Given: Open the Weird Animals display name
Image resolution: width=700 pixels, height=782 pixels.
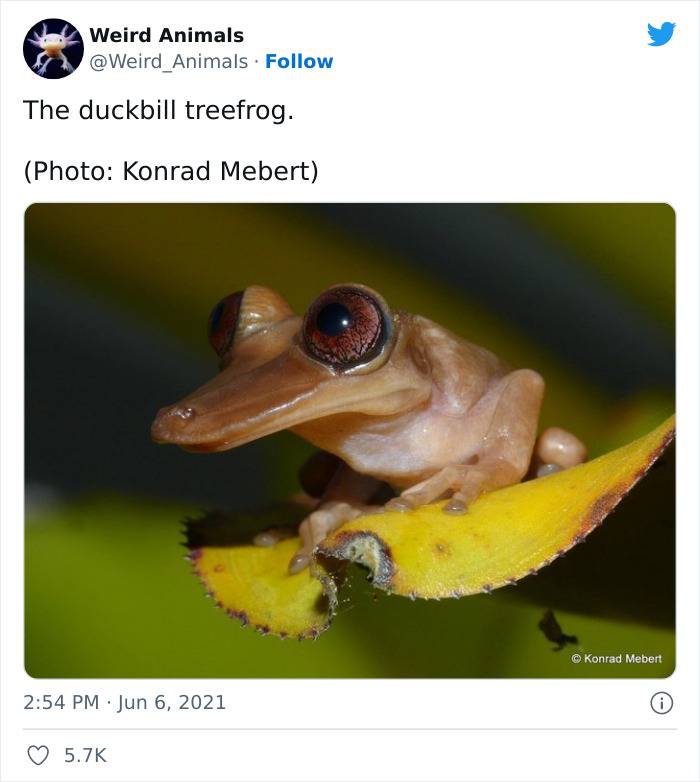Looking at the screenshot, I should coord(167,35).
